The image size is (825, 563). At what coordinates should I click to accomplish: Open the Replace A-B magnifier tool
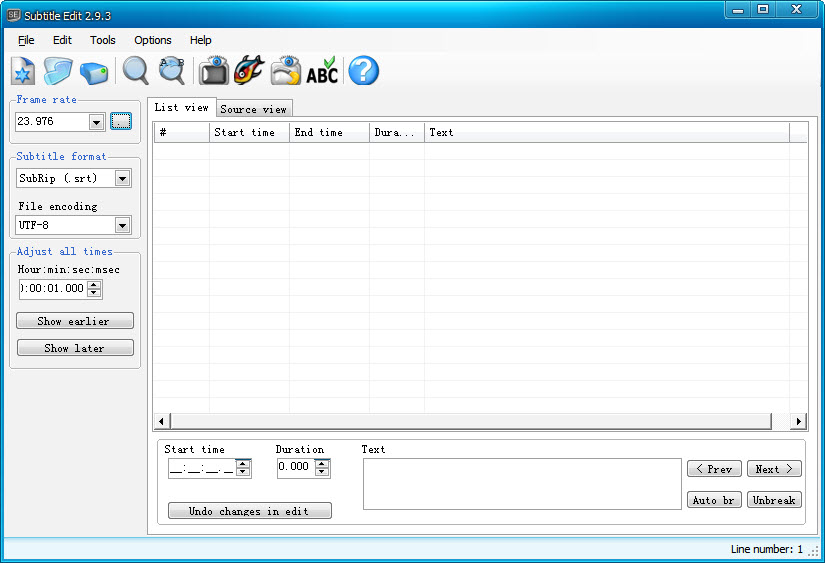pyautogui.click(x=172, y=71)
